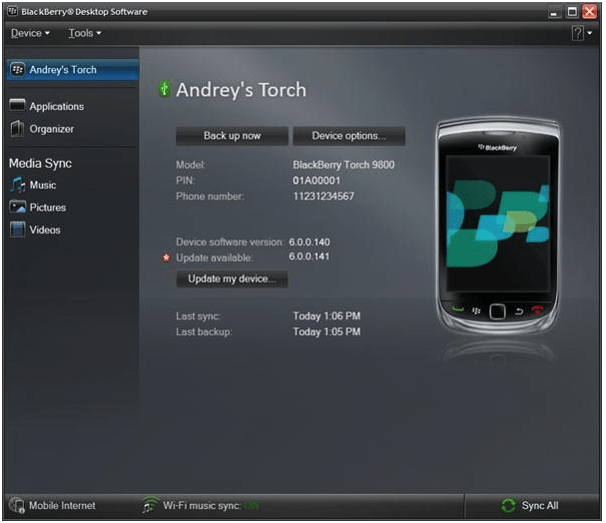Open the Tools menu
This screenshot has height=523, width=606.
(85, 33)
